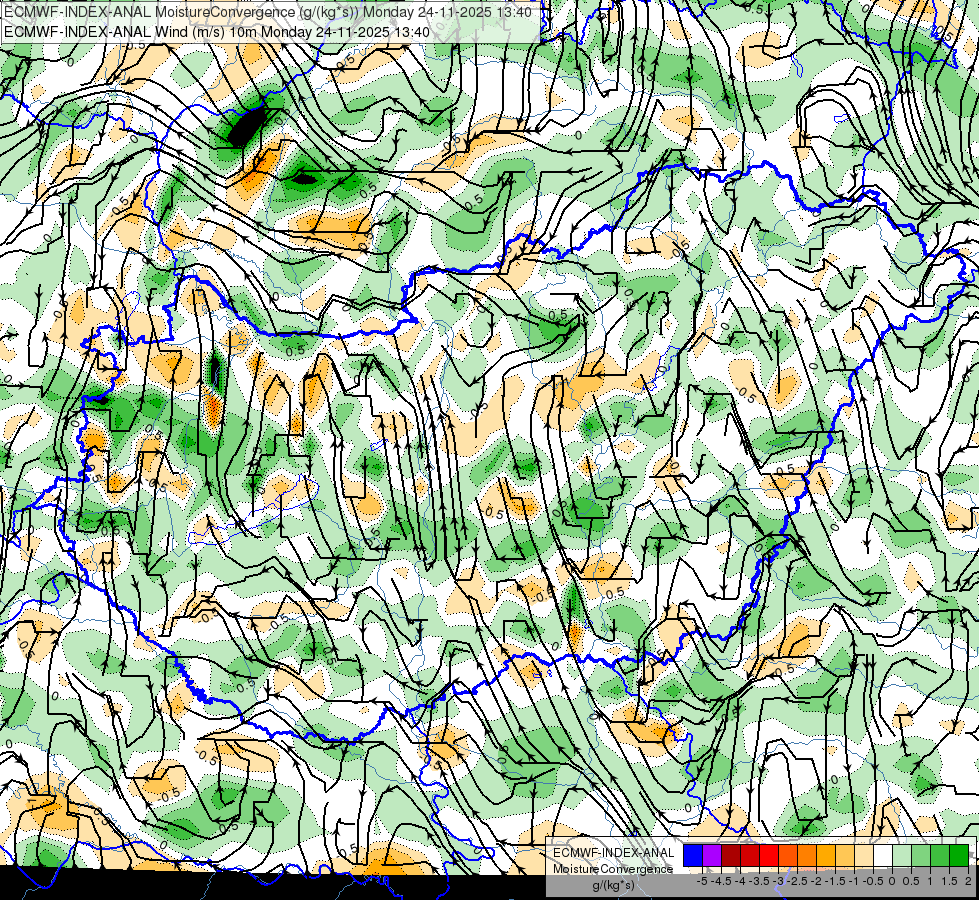Click the swatch between -3.5 and -3

pyautogui.click(x=769, y=856)
